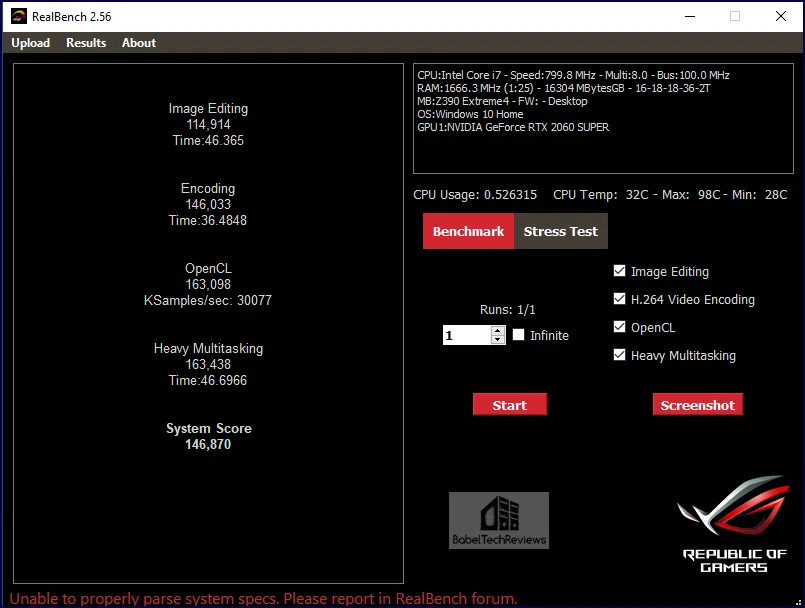
Task: Click the Min: 28C temperature readout
Action: coord(759,195)
